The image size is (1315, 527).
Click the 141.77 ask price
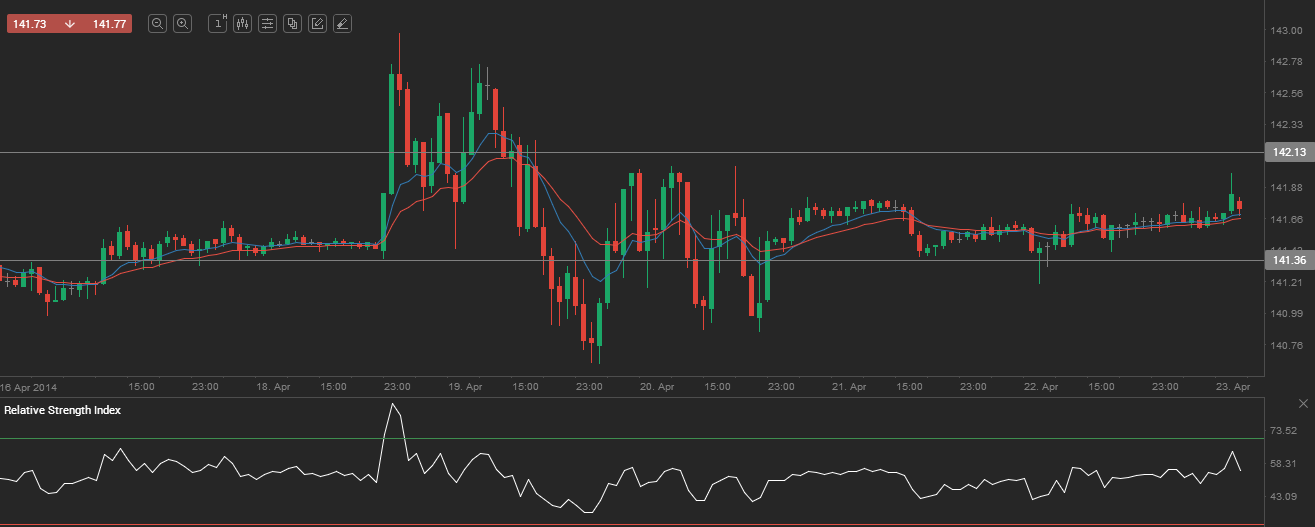(x=109, y=24)
